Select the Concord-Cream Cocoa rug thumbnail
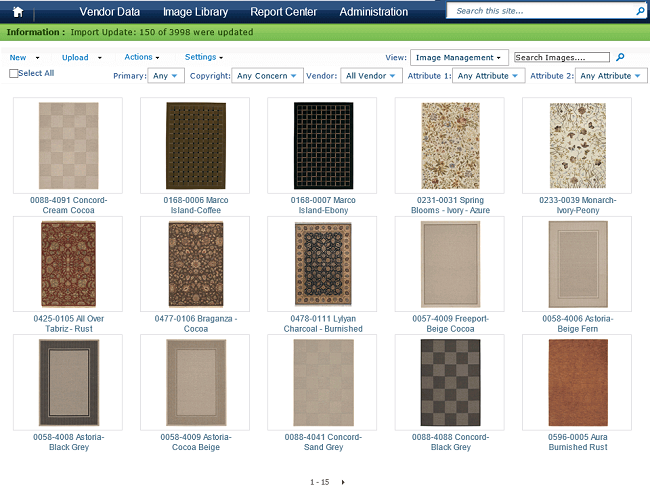Viewport: 650px width, 488px height. tap(68, 146)
